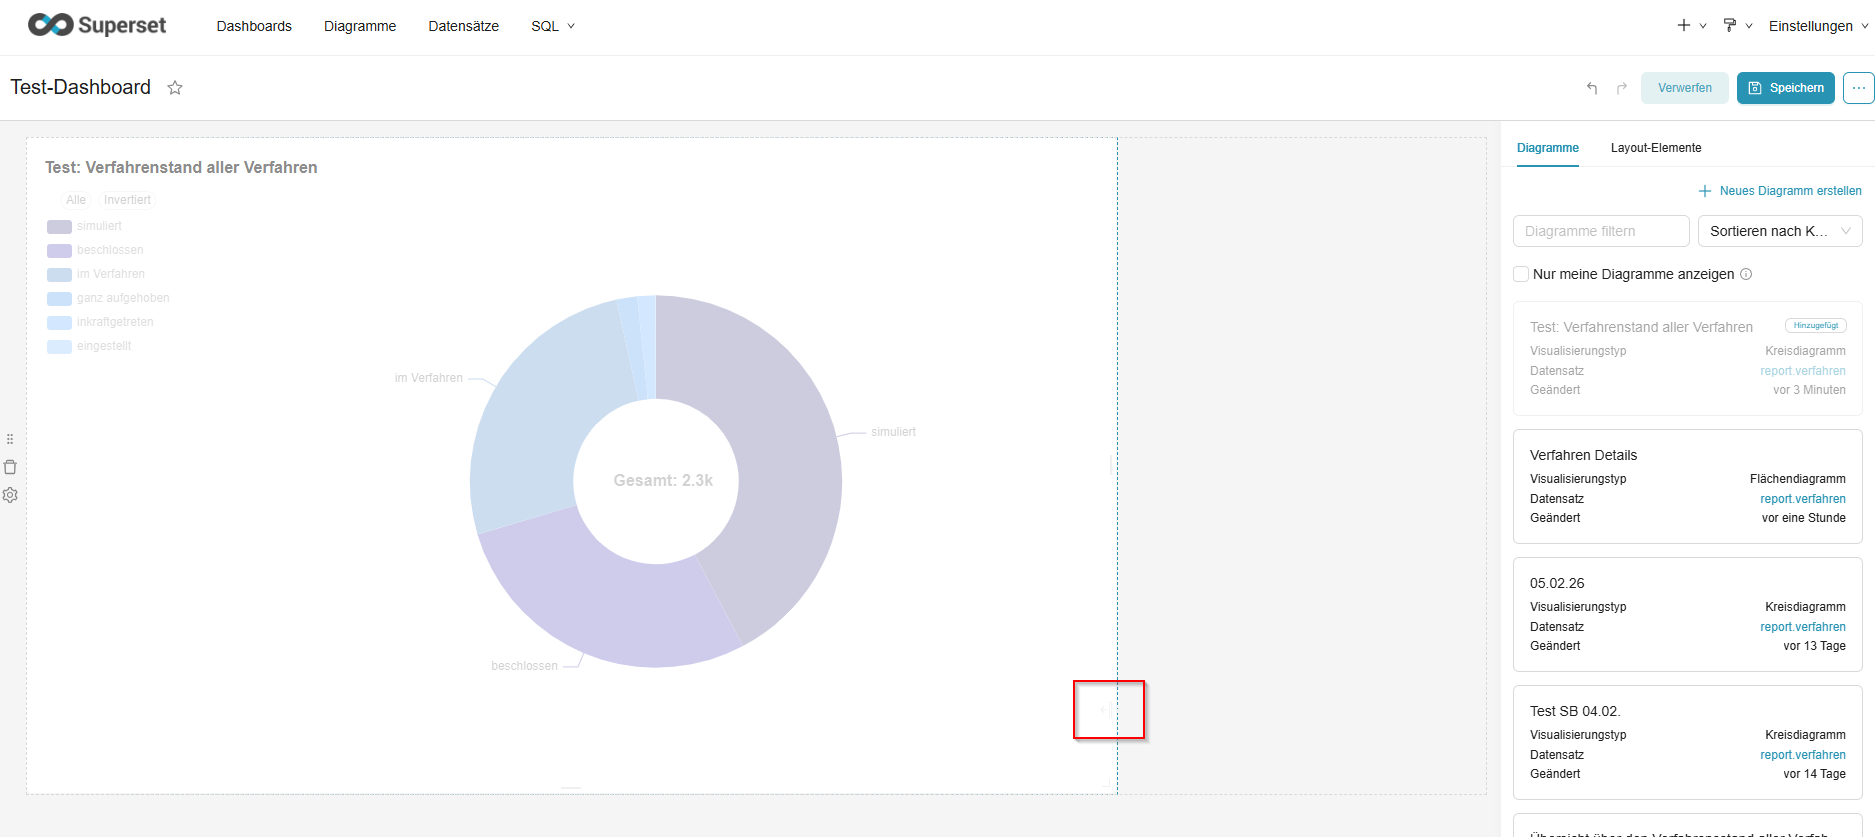
Task: Switch to the Layout-Elemente tab
Action: point(1655,148)
